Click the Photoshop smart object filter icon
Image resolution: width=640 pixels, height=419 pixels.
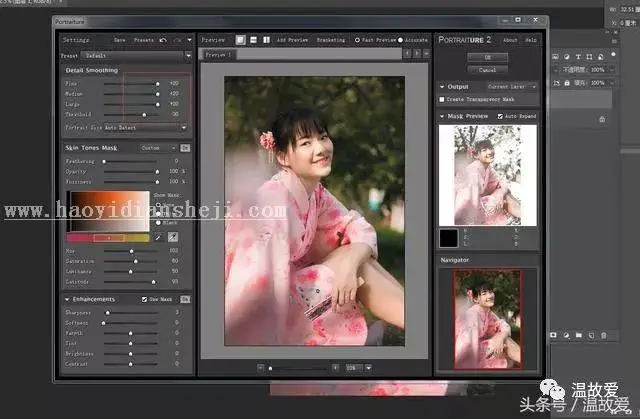[600, 57]
